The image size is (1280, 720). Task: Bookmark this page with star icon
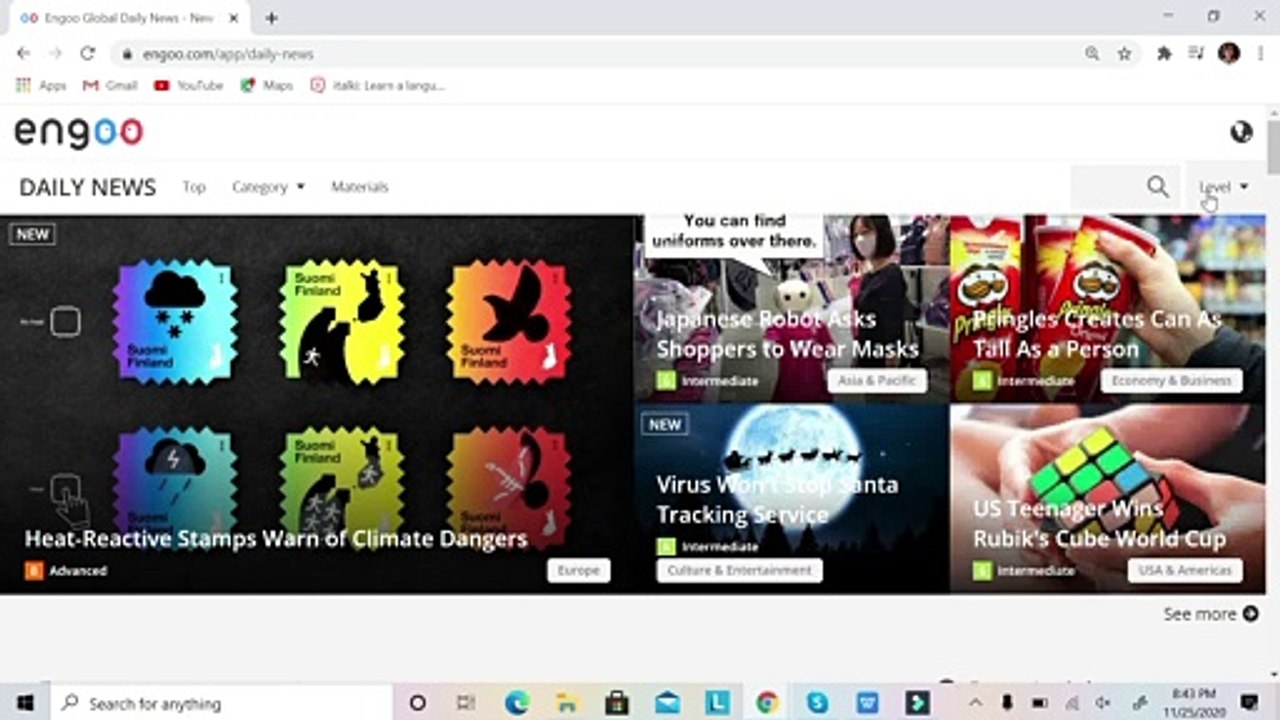[x=1124, y=54]
